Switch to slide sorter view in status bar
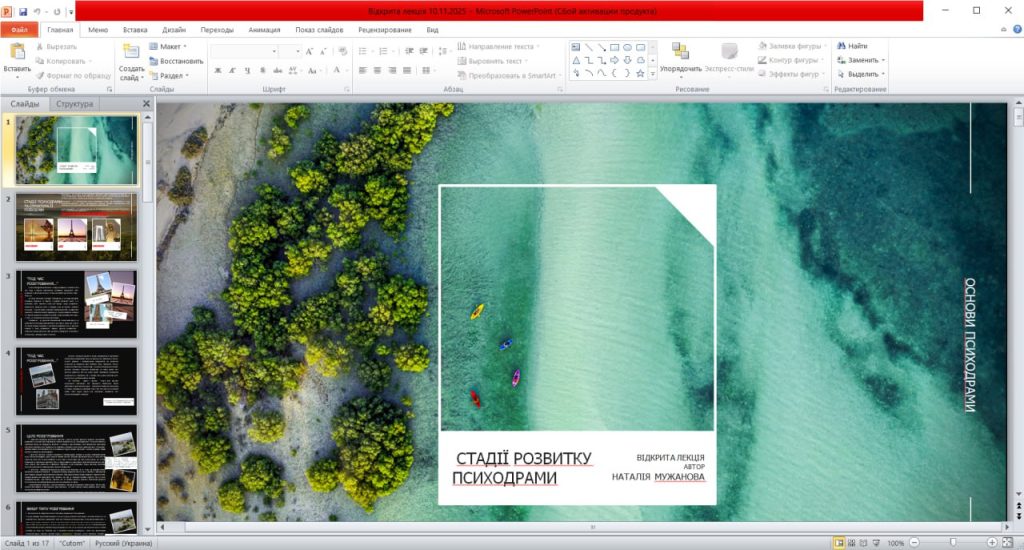The image size is (1024, 550). [853, 543]
